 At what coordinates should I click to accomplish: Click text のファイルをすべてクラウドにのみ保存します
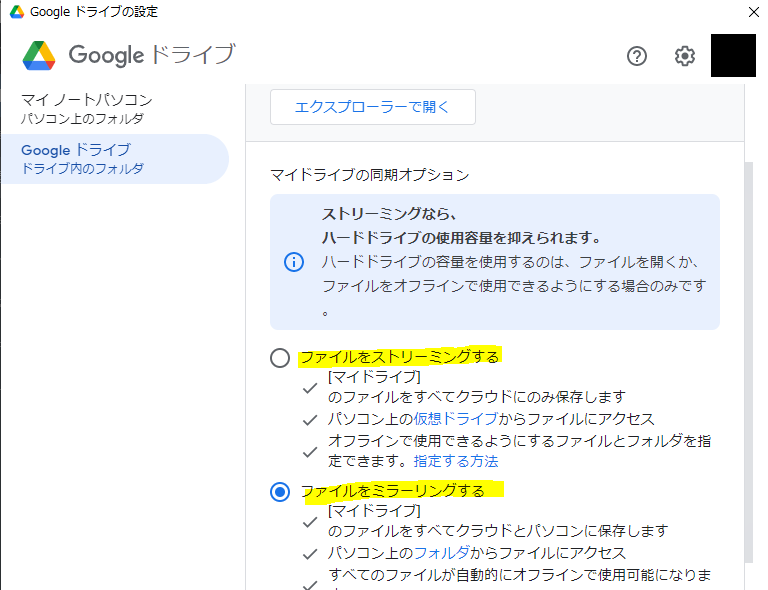(477, 397)
